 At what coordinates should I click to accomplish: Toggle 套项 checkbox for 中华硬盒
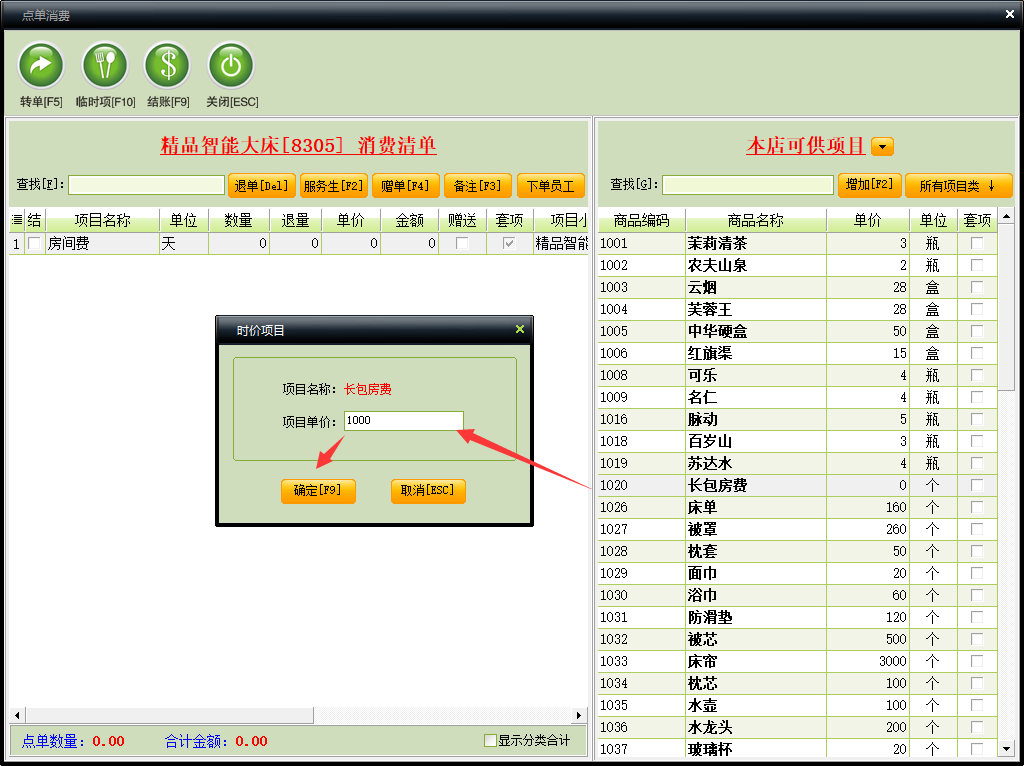977,331
